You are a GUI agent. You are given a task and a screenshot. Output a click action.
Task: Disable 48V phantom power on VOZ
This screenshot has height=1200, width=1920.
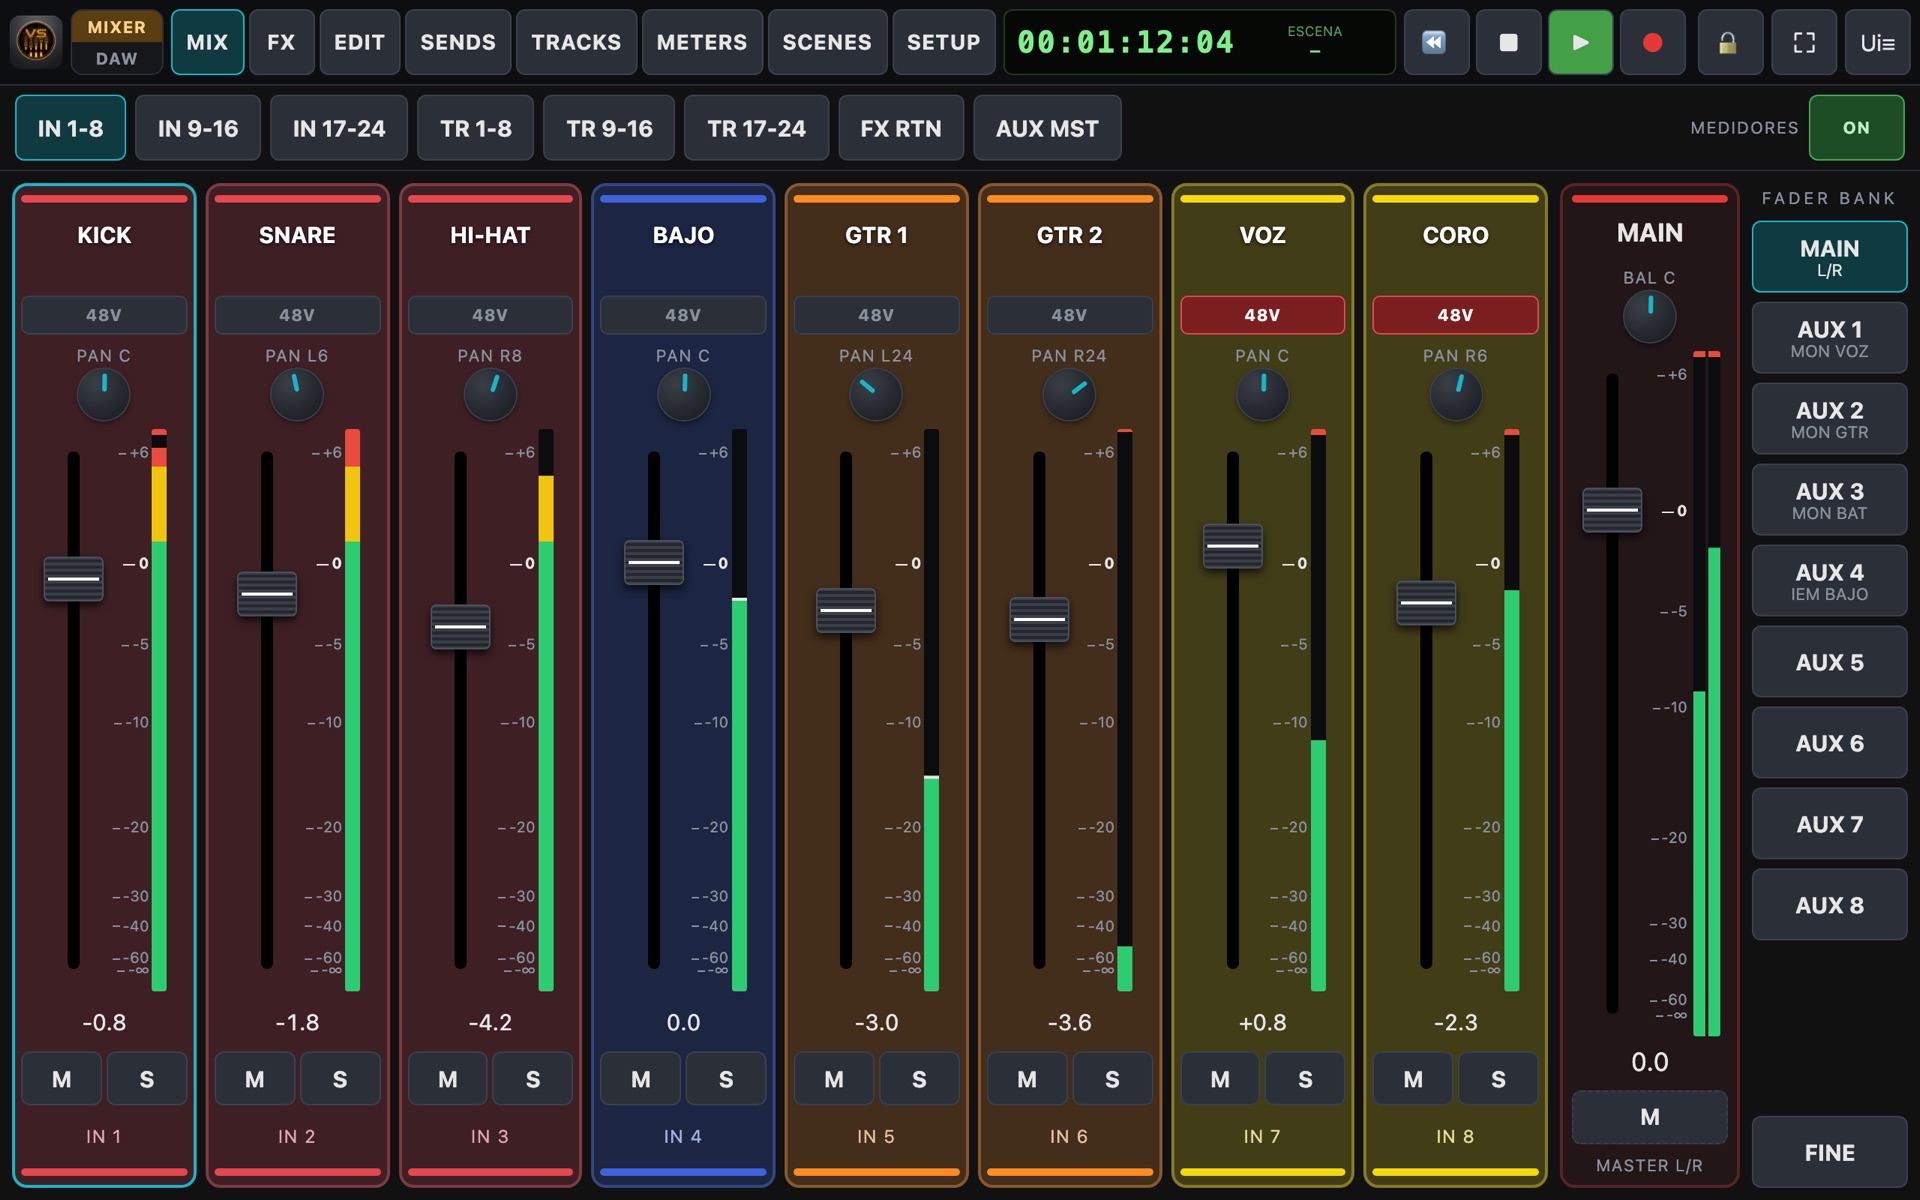(1262, 315)
